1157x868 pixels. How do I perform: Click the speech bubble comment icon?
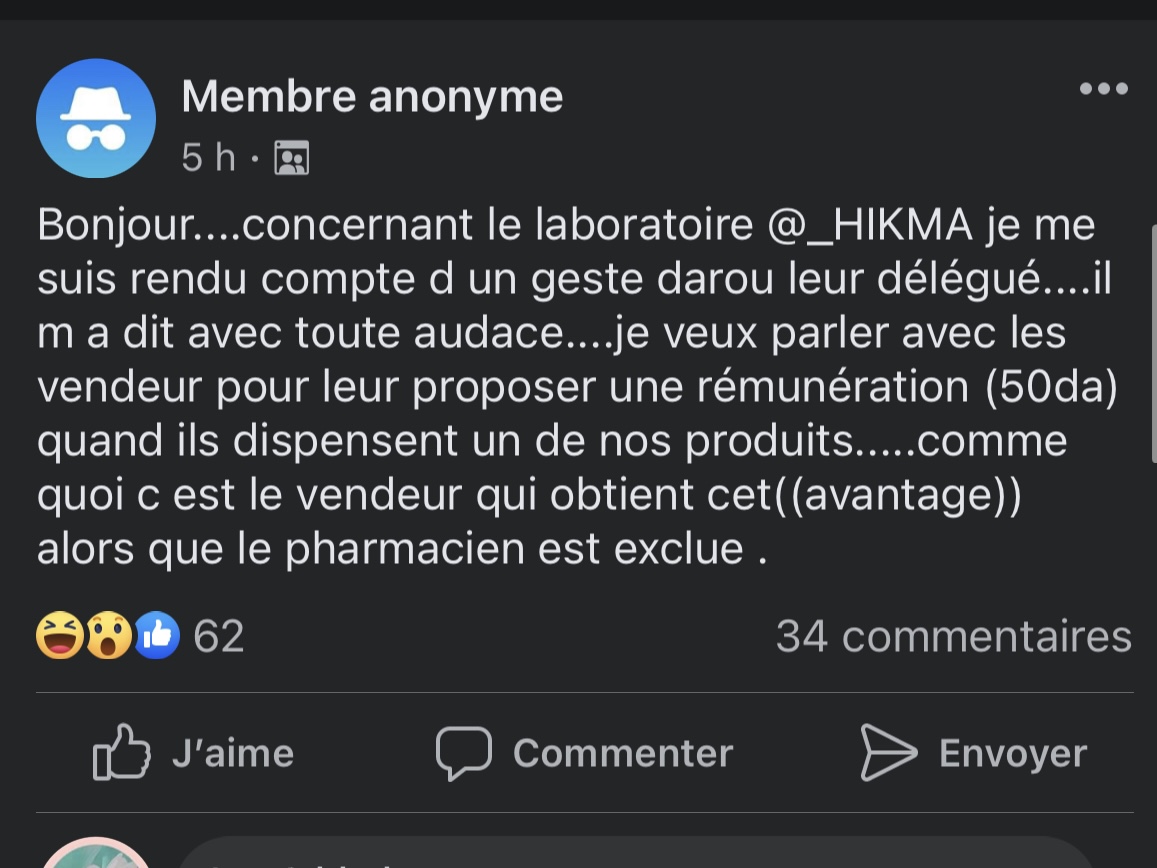[x=464, y=753]
